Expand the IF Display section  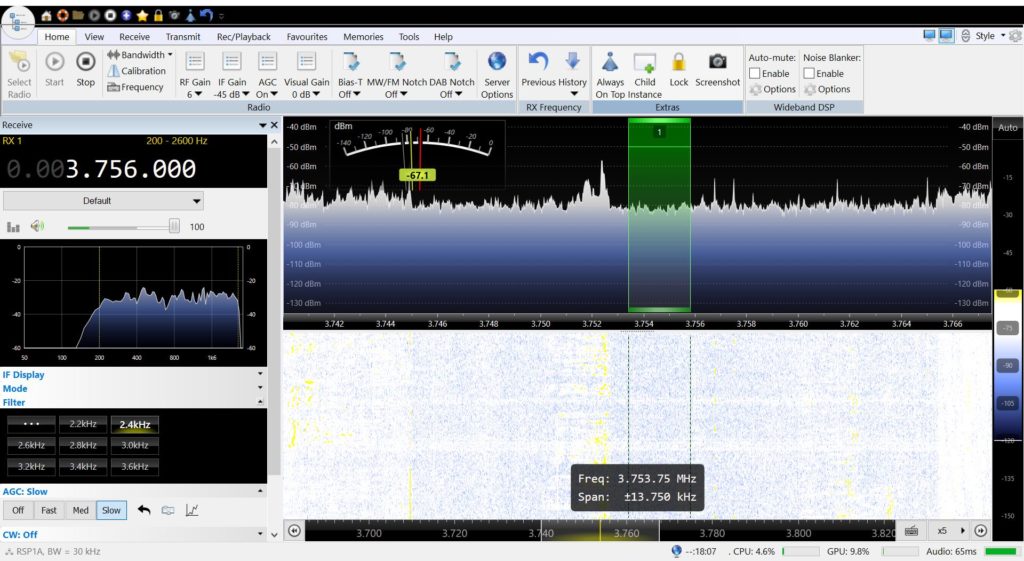(133, 374)
